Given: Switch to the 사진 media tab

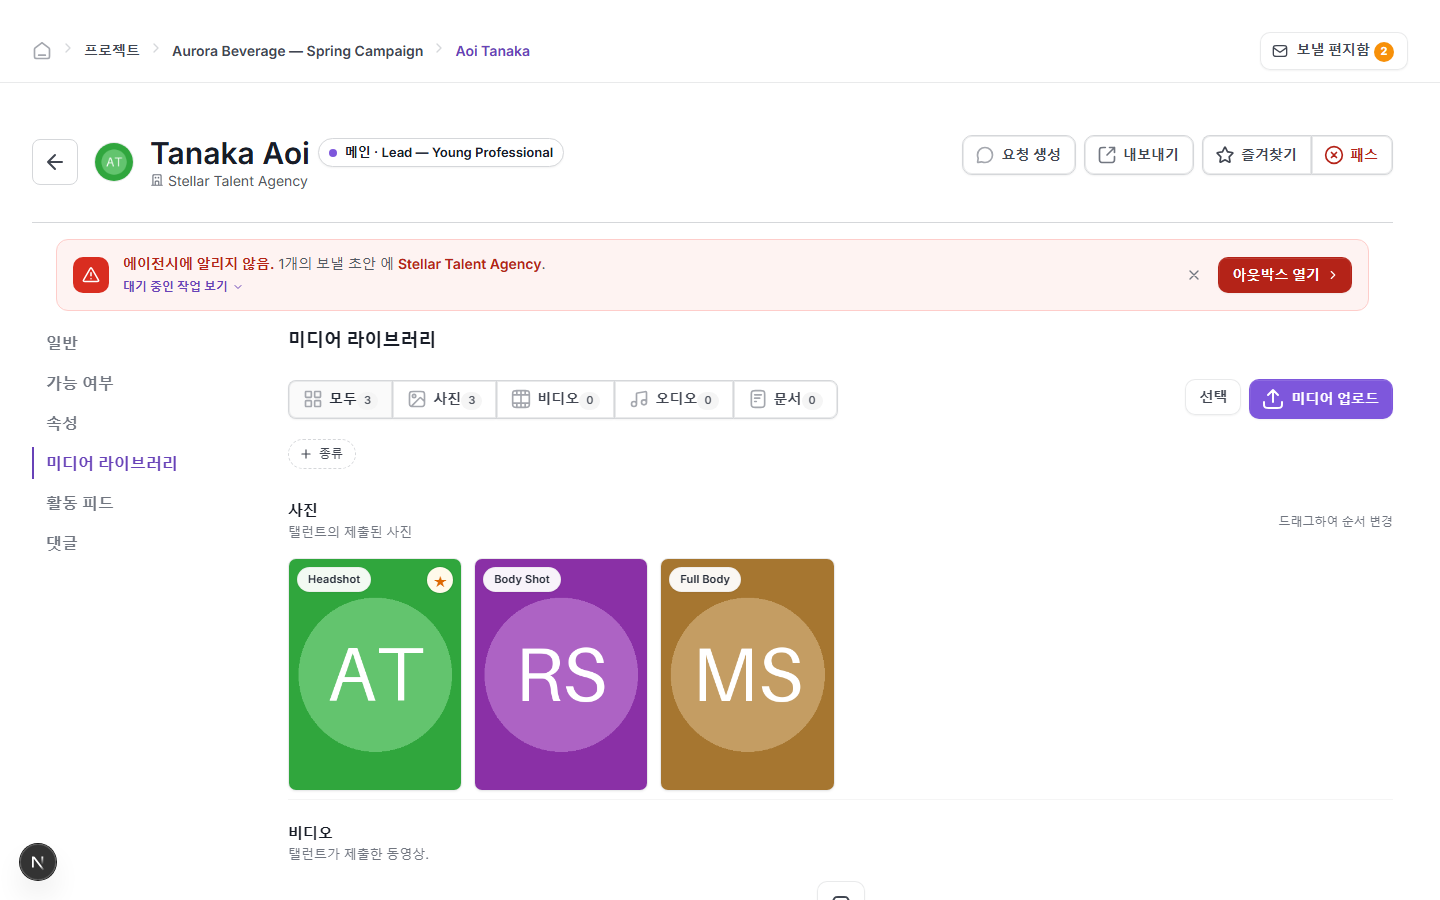Looking at the screenshot, I should pyautogui.click(x=445, y=399).
